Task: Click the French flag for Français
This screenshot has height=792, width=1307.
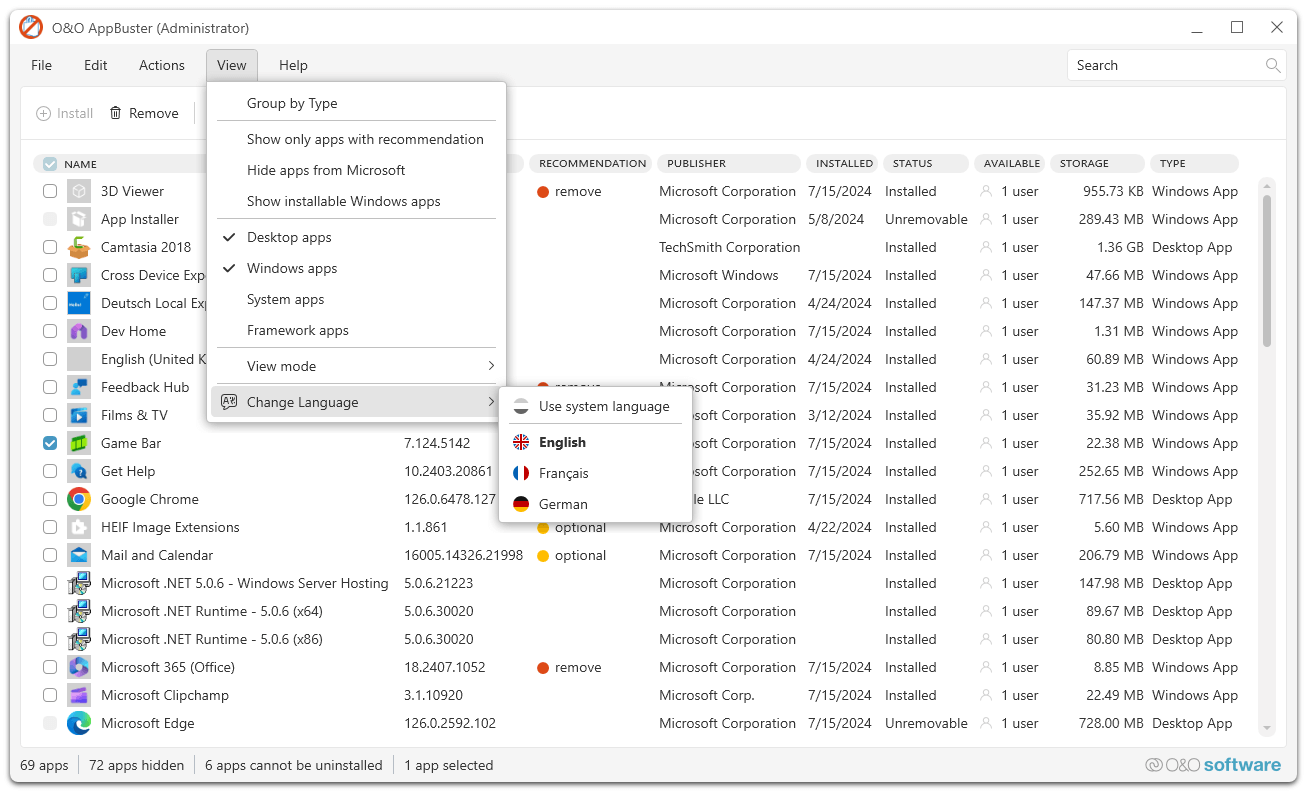Action: coord(521,473)
